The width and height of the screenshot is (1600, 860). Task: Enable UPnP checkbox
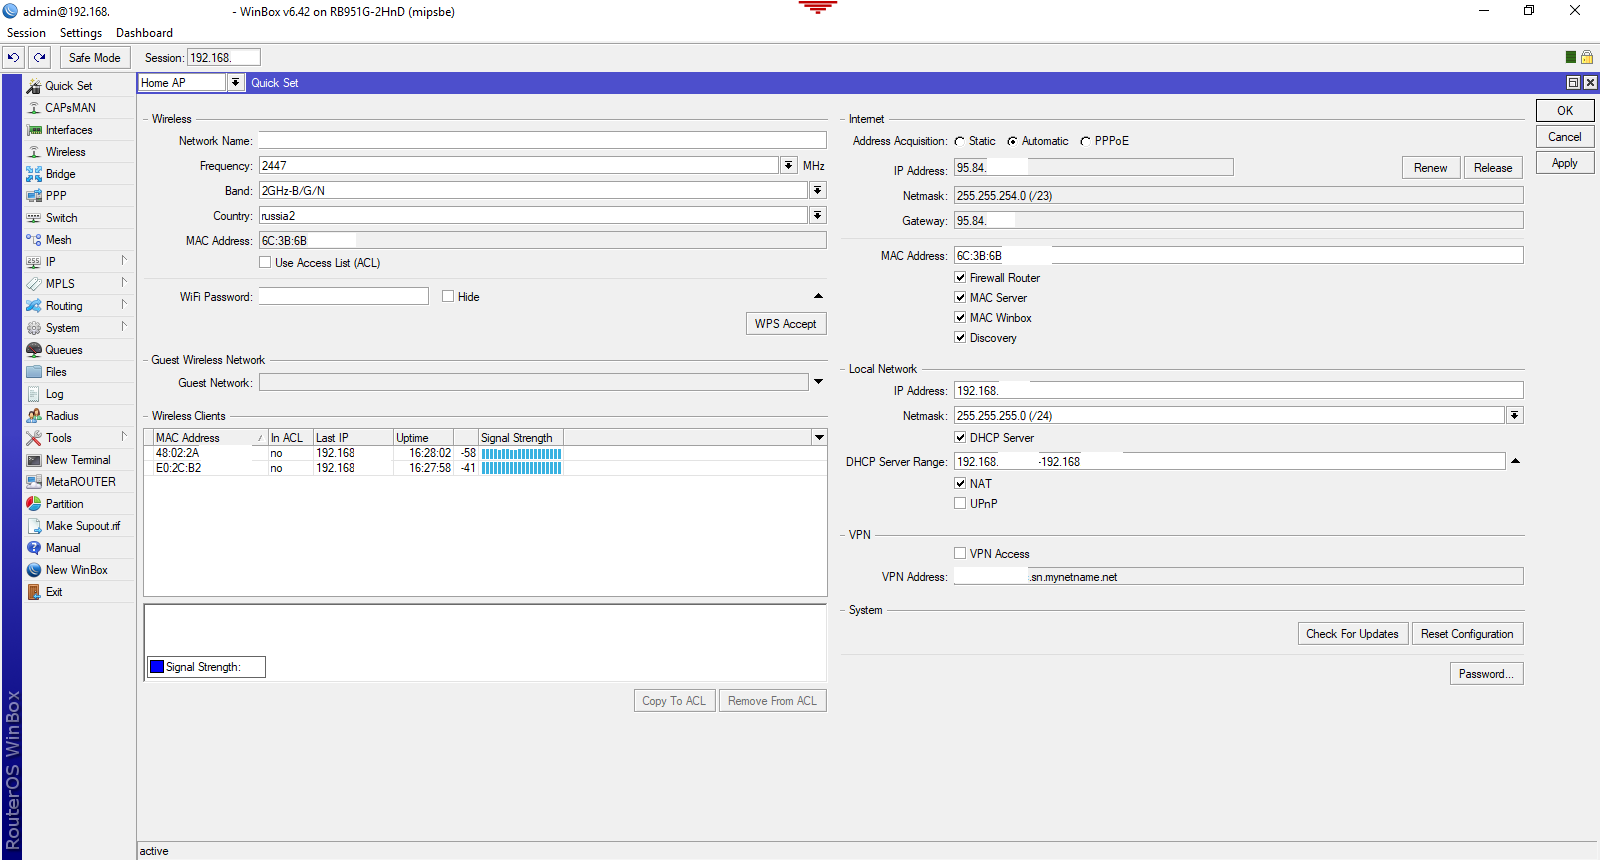pos(960,503)
